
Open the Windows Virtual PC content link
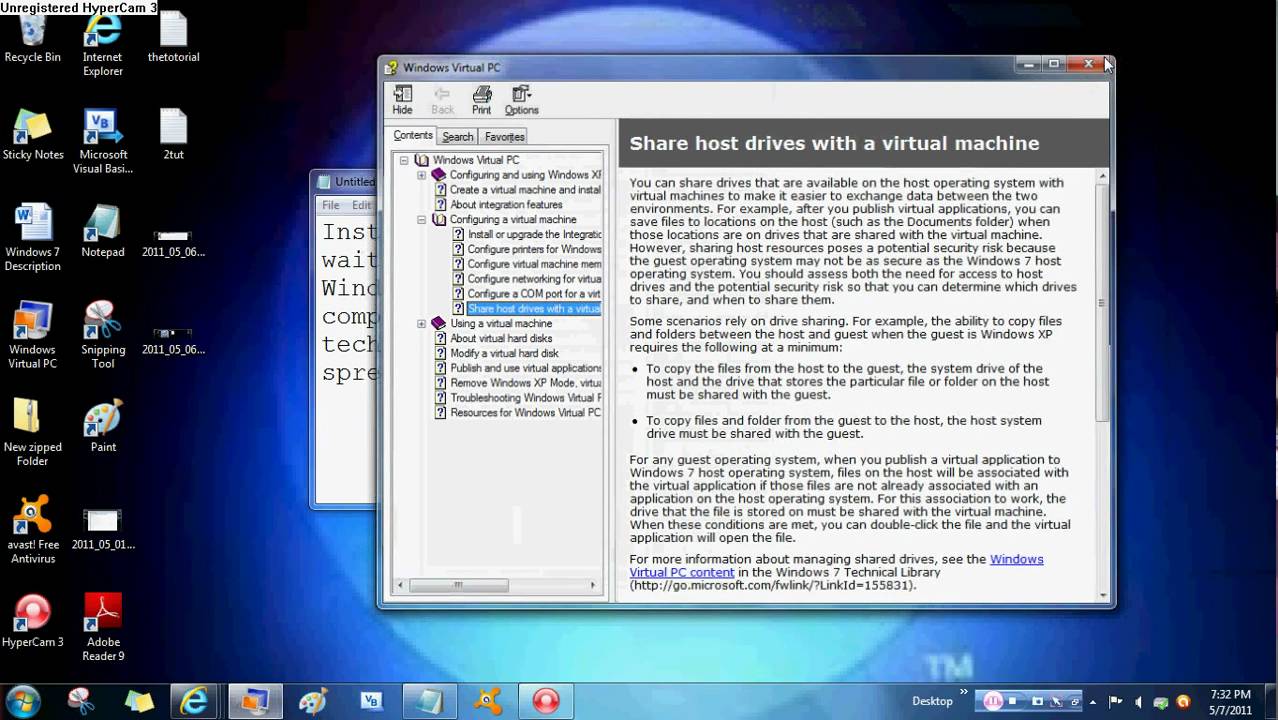click(836, 566)
